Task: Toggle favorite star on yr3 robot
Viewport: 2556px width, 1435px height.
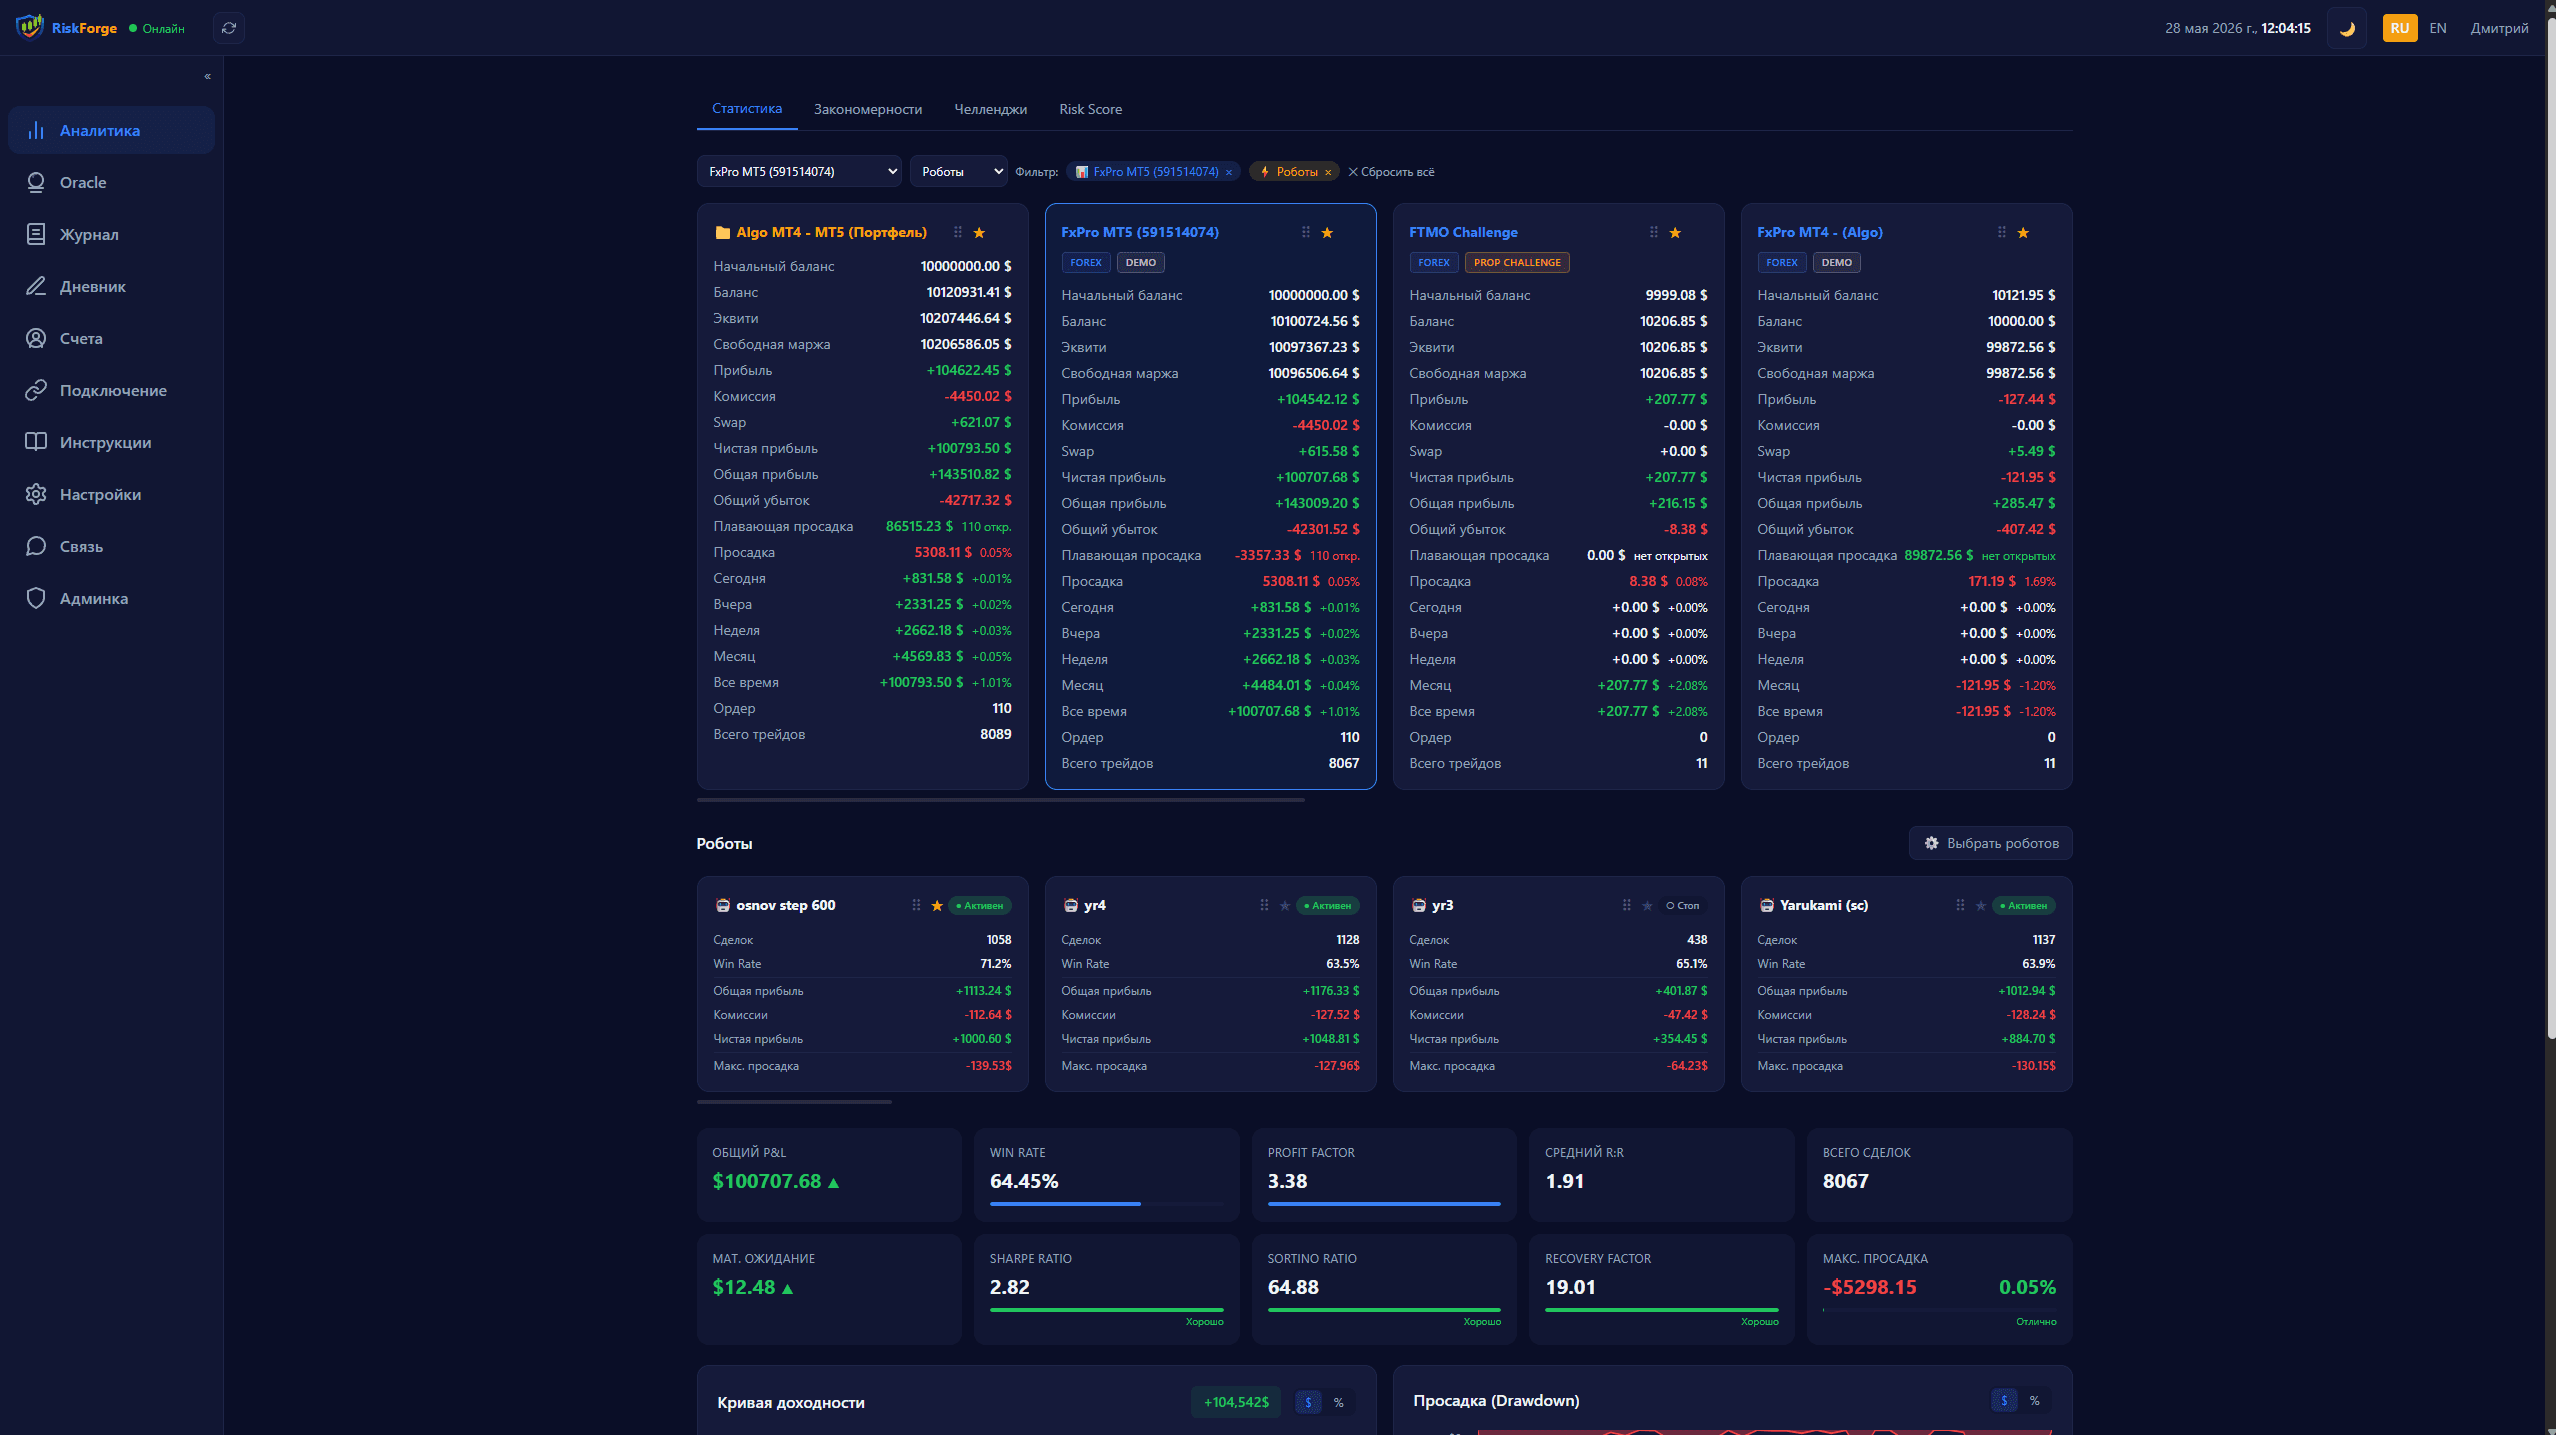Action: (1647, 906)
